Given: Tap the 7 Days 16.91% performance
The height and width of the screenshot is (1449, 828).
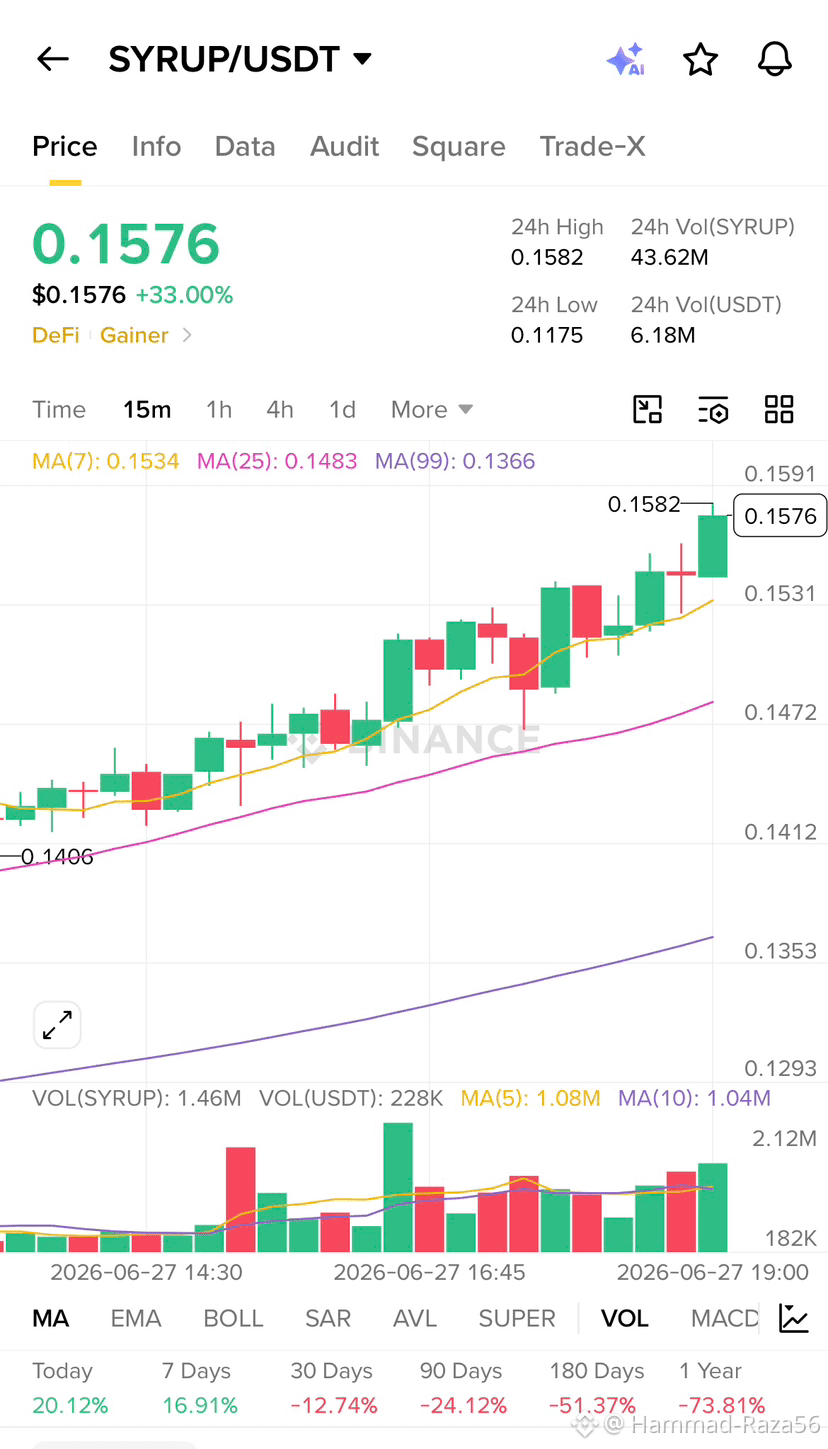Looking at the screenshot, I should pyautogui.click(x=200, y=1388).
